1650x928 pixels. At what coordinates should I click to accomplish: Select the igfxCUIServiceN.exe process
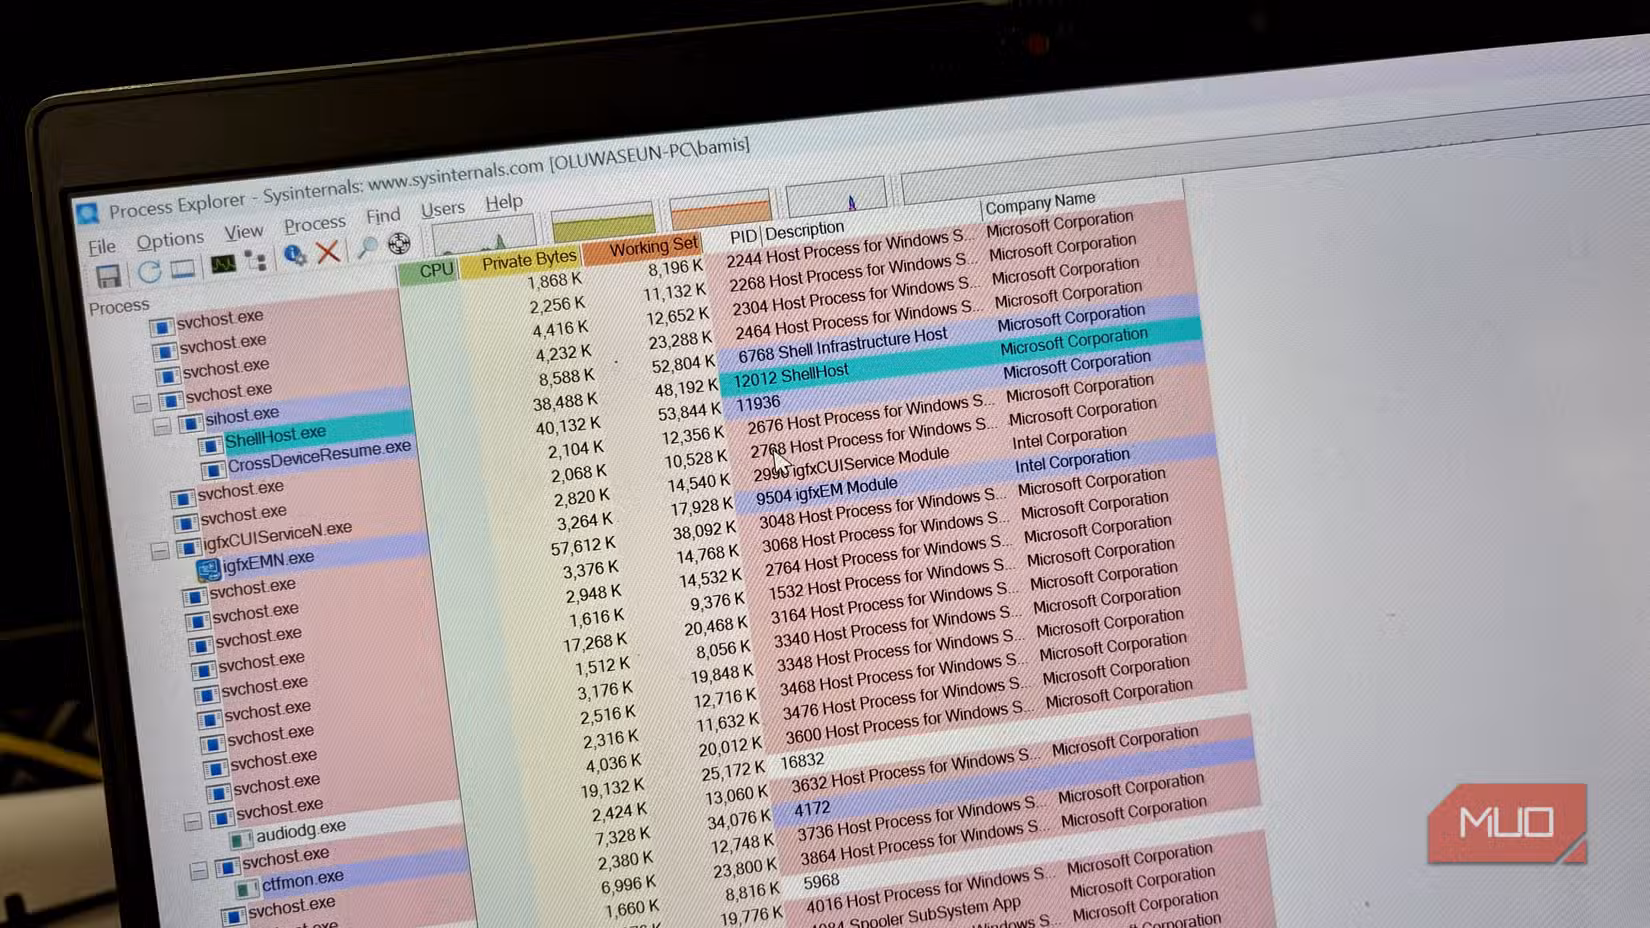coord(277,536)
